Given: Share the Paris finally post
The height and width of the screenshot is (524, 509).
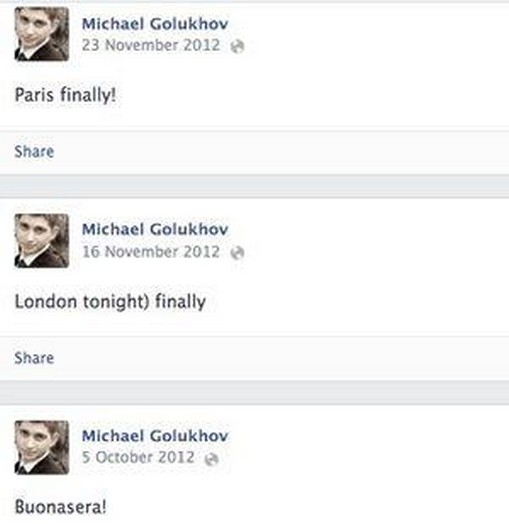Looking at the screenshot, I should click(34, 151).
